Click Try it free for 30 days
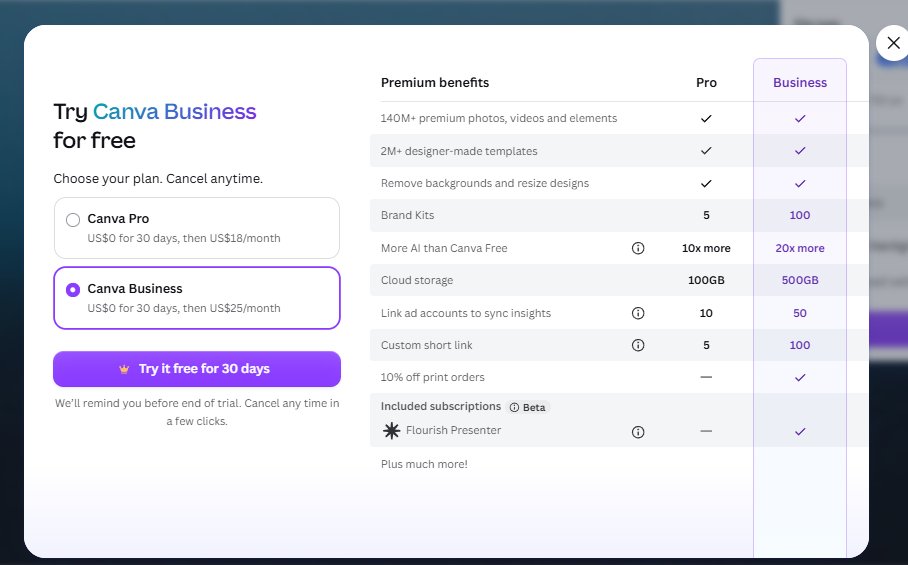The width and height of the screenshot is (908, 565). [197, 369]
